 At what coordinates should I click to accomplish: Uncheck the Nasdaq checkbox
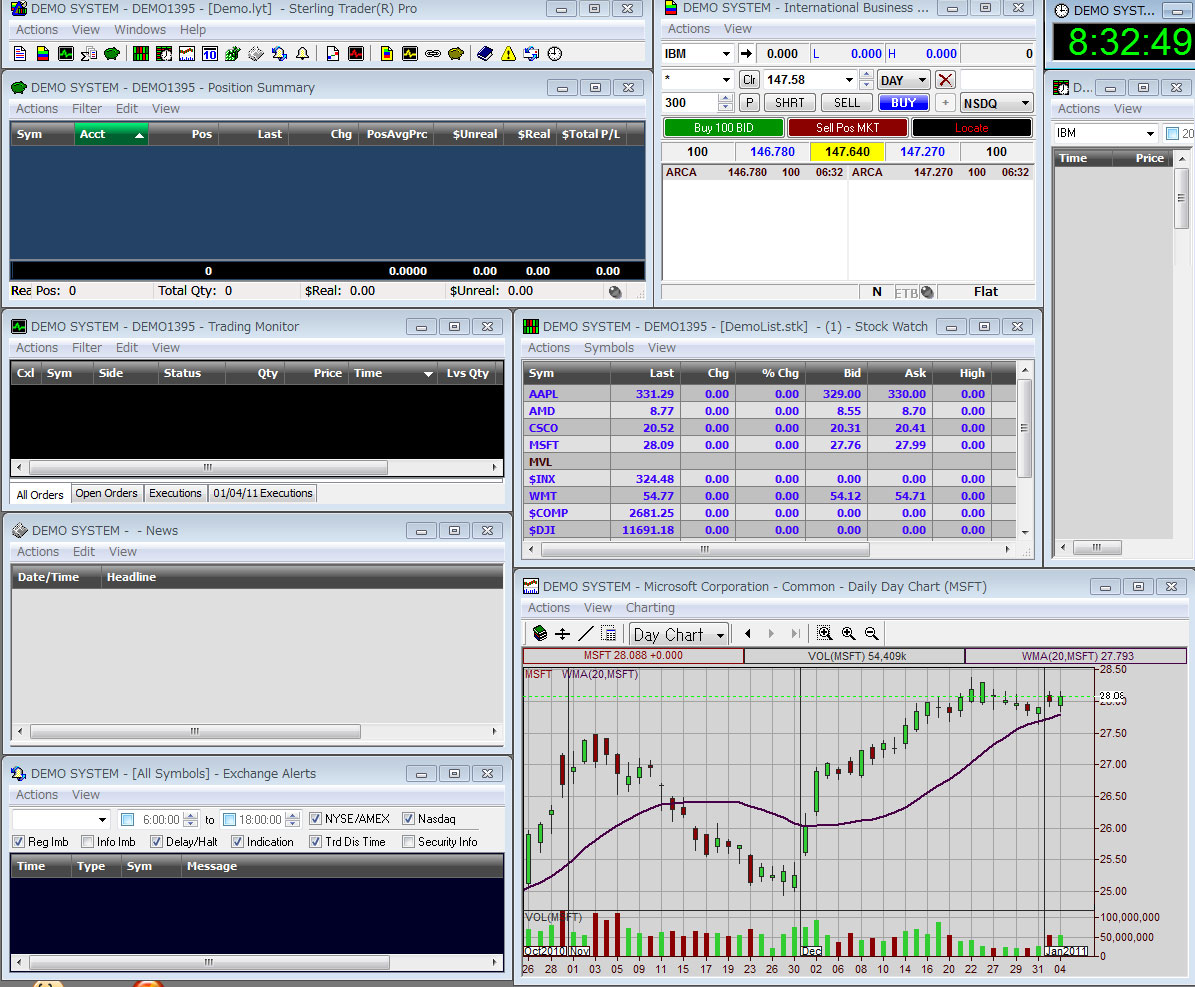[x=408, y=819]
